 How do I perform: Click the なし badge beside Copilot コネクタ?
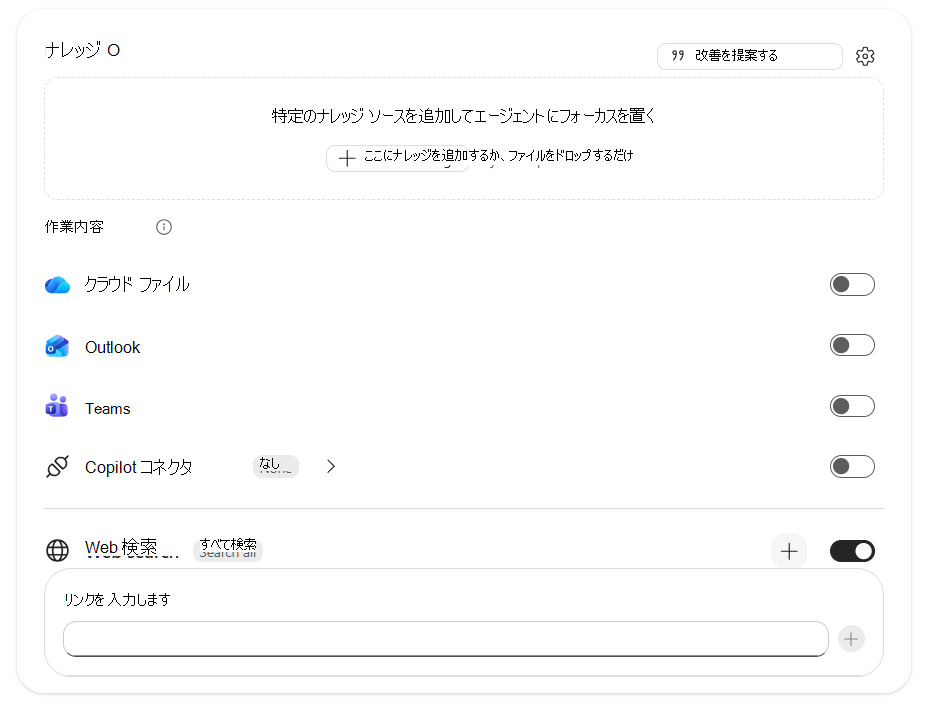(276, 466)
